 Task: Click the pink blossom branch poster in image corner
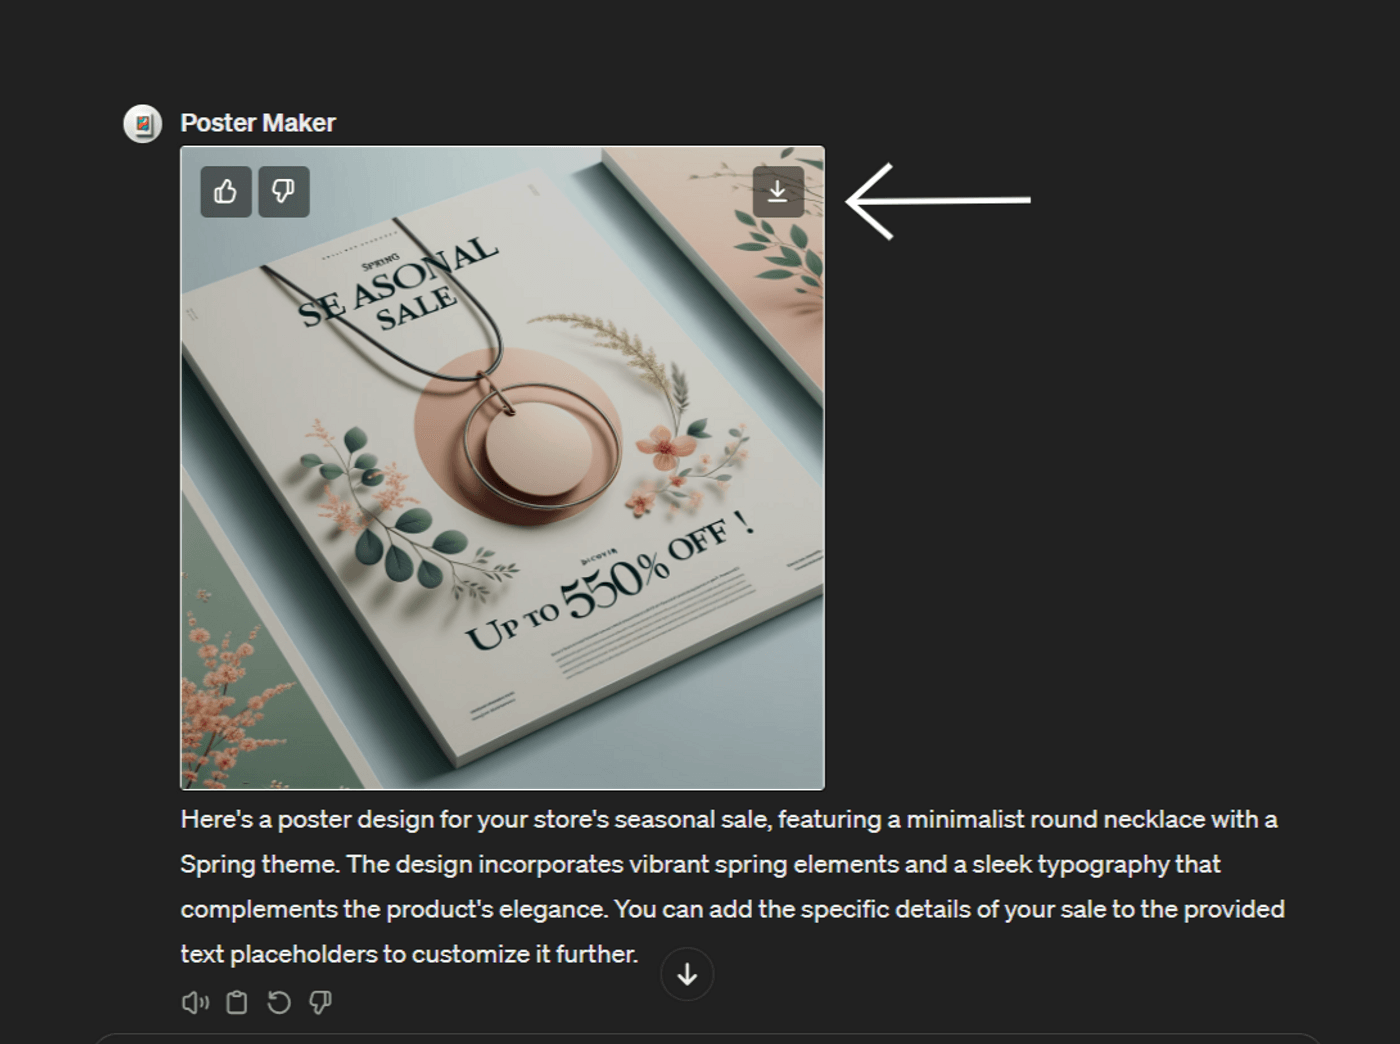click(222, 700)
